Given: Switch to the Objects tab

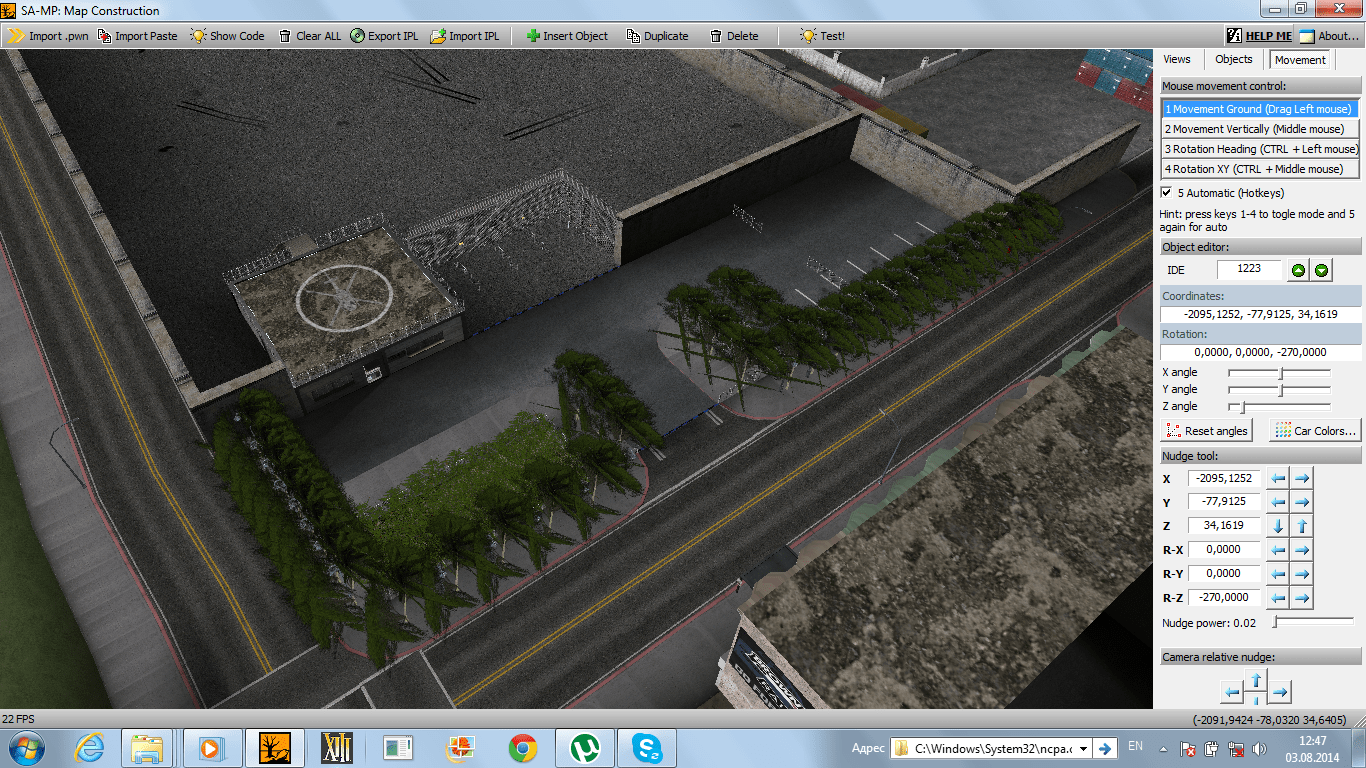Looking at the screenshot, I should tap(1233, 59).
